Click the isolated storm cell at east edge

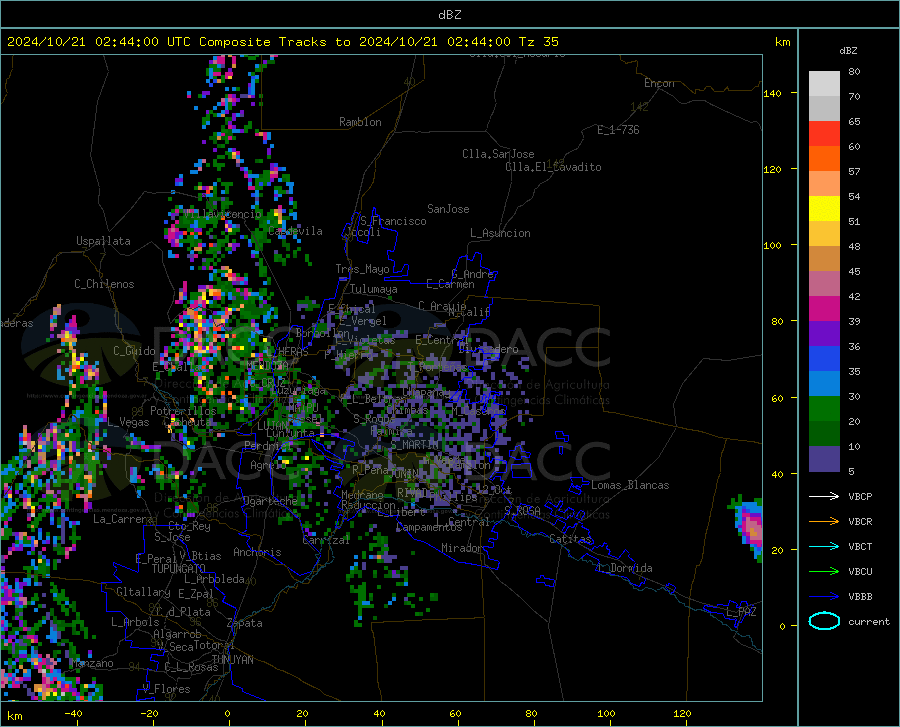[749, 528]
